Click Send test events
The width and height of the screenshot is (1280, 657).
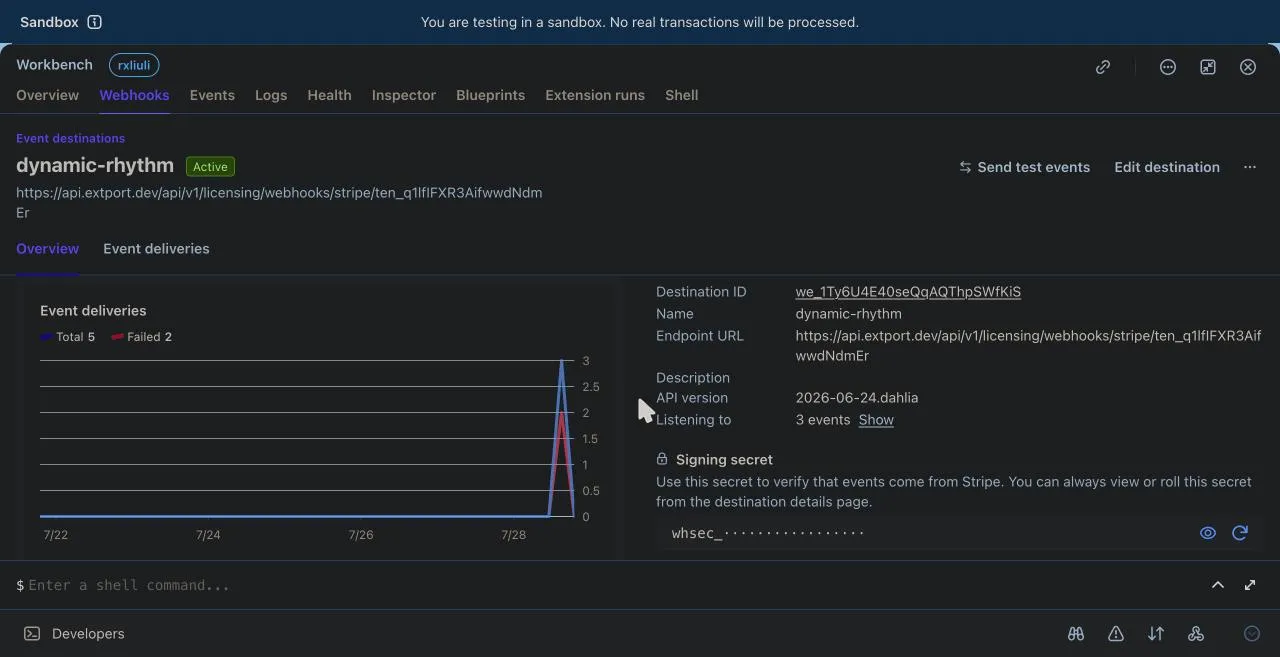1024,167
